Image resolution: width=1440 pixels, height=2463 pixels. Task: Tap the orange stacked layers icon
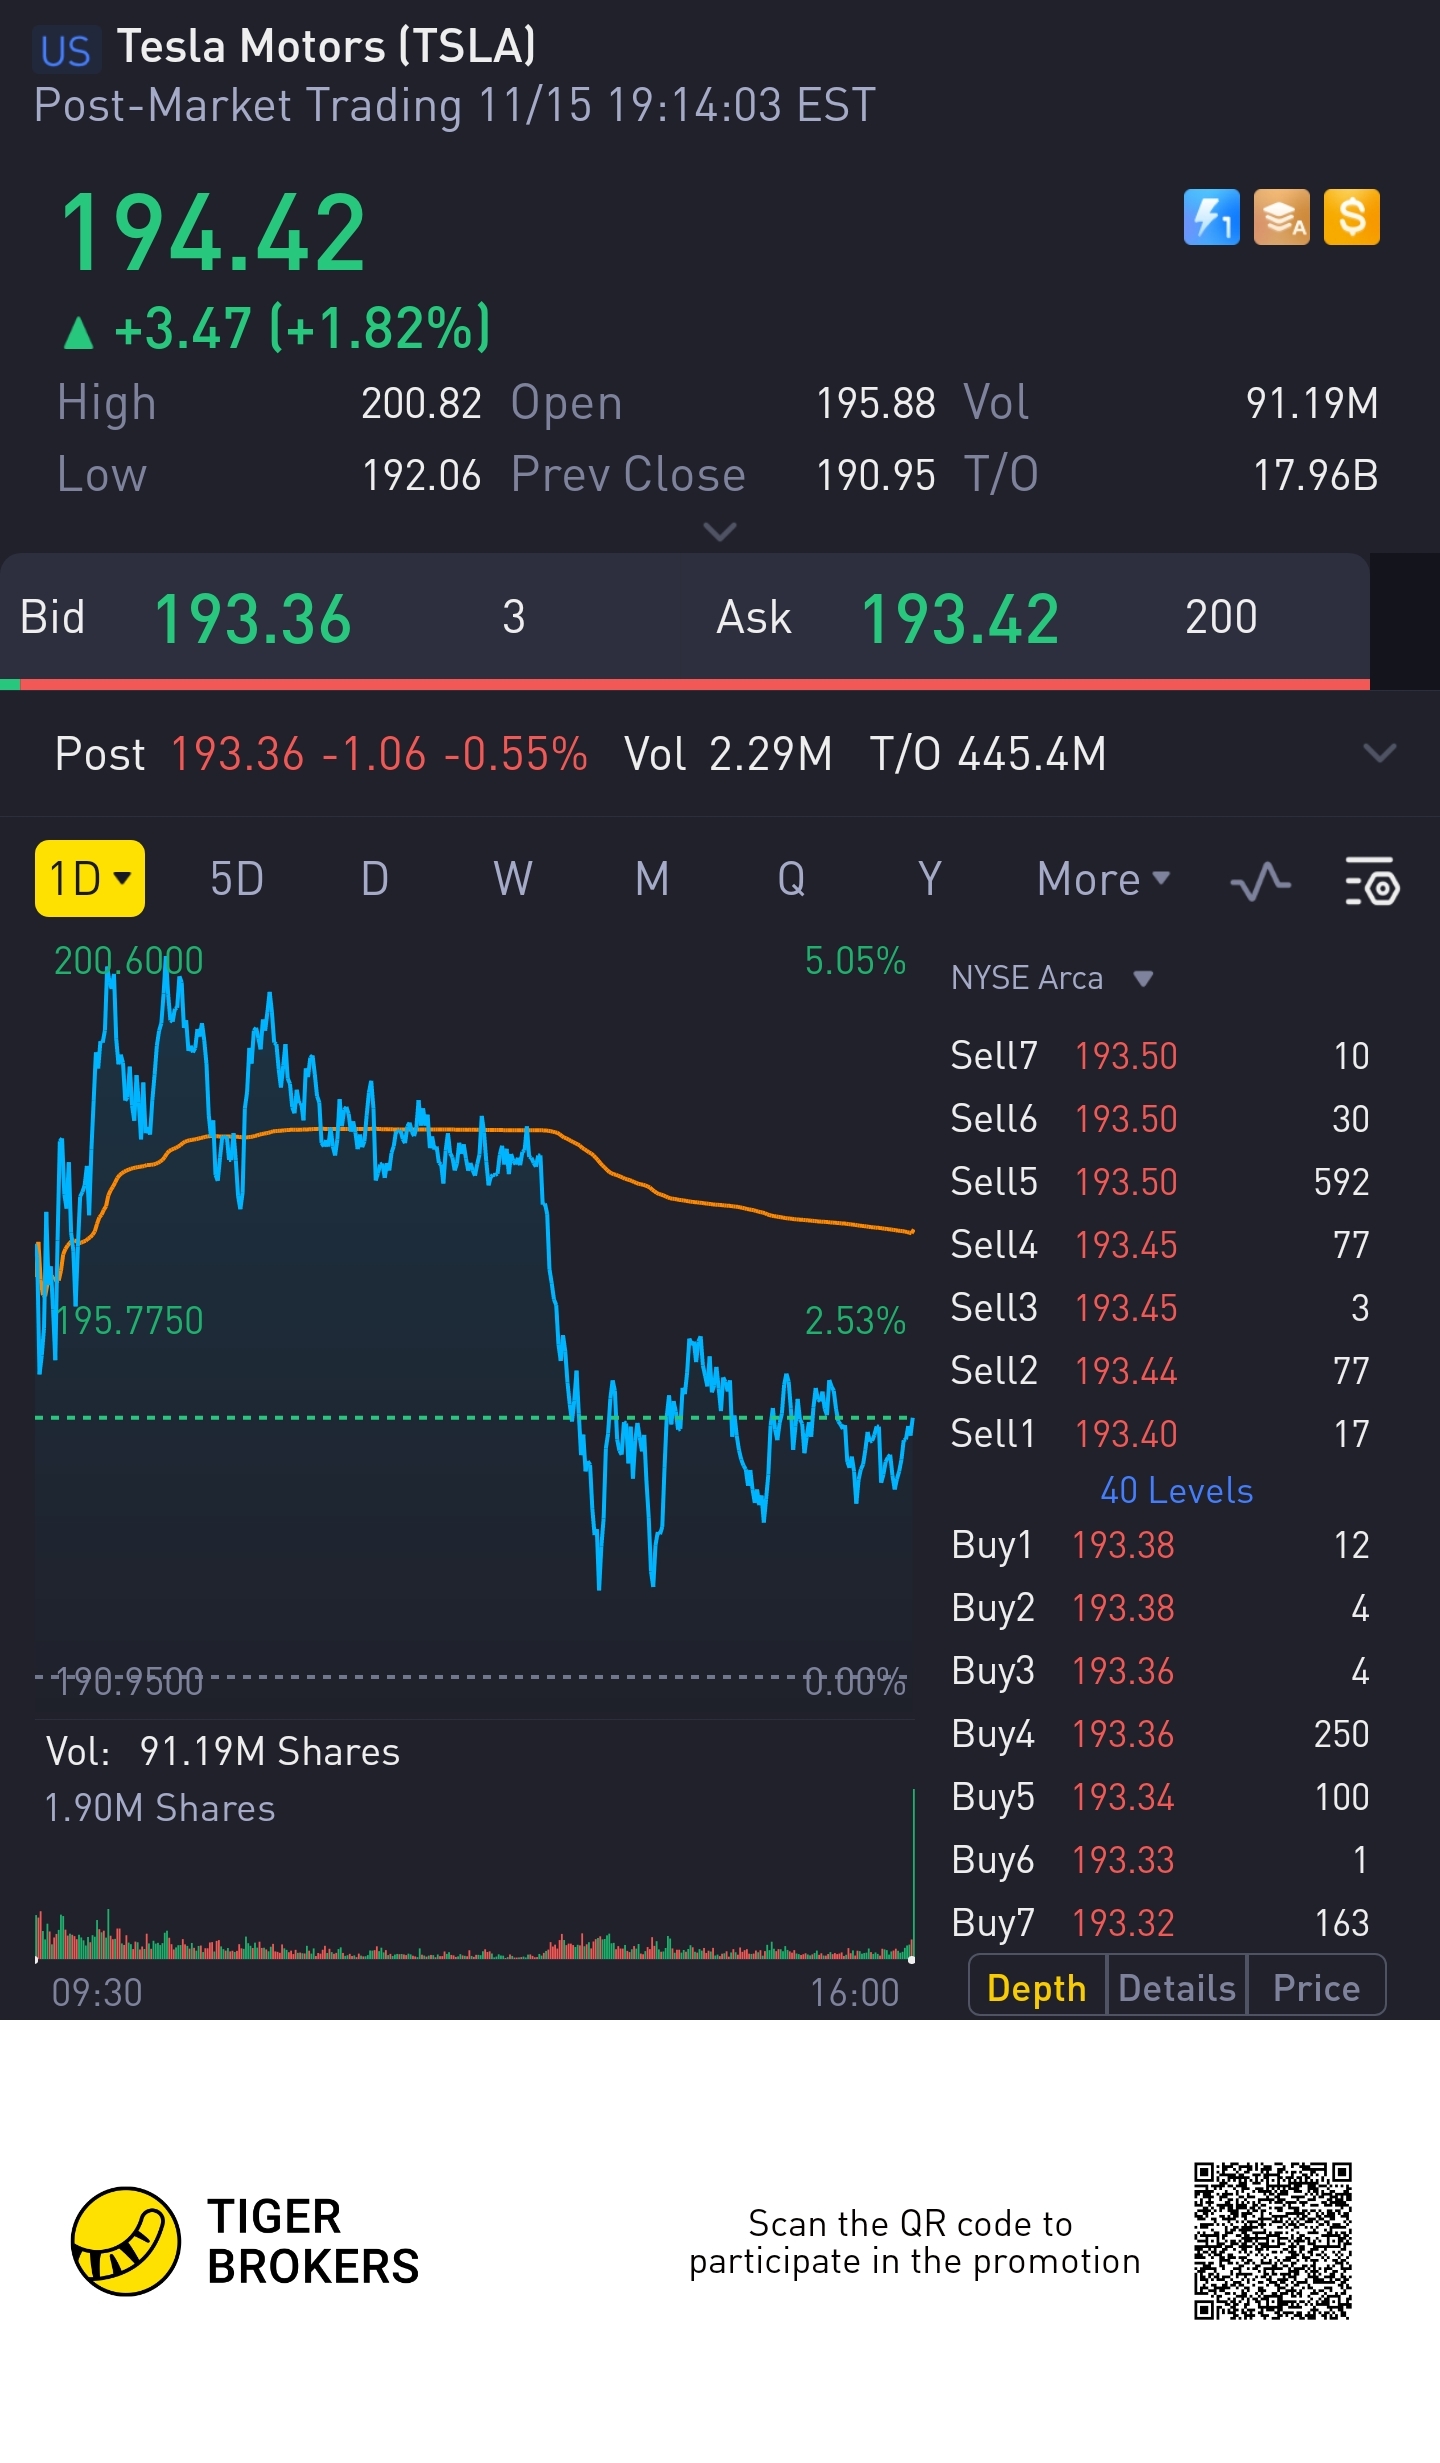(x=1281, y=217)
